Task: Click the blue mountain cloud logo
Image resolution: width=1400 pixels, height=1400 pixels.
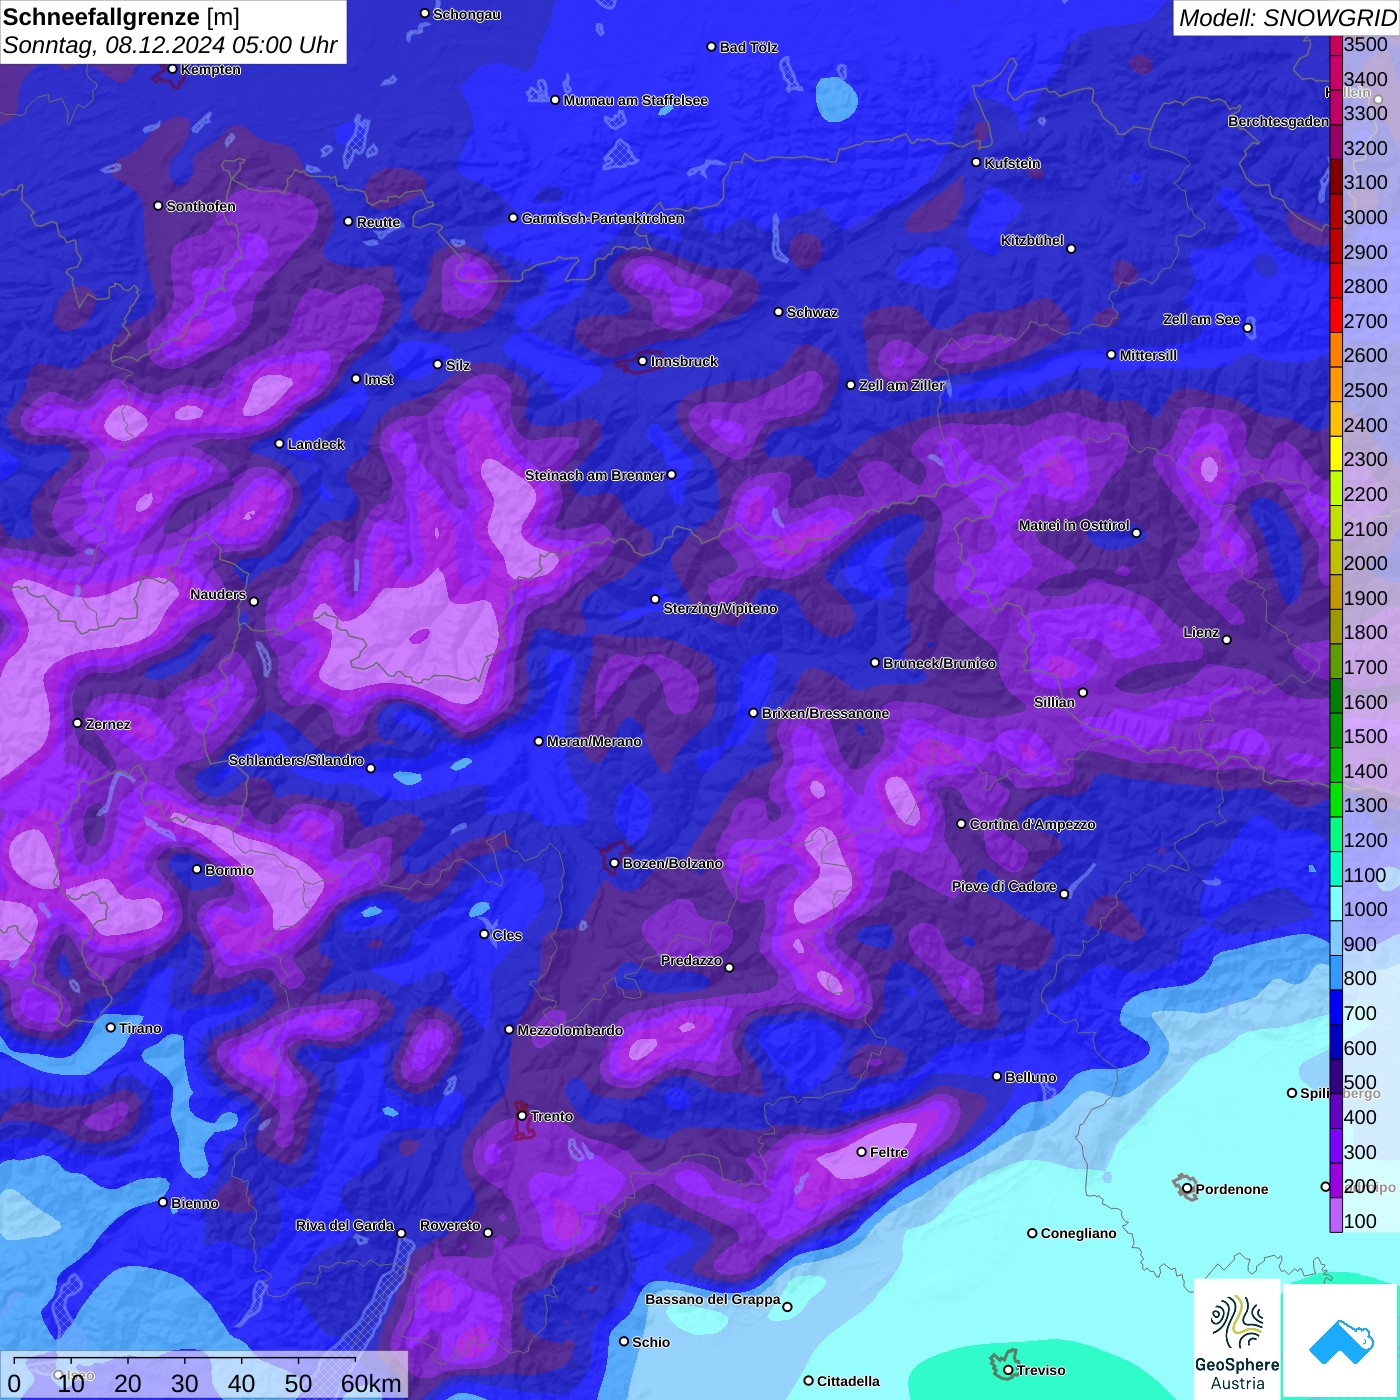Action: tap(1340, 1341)
